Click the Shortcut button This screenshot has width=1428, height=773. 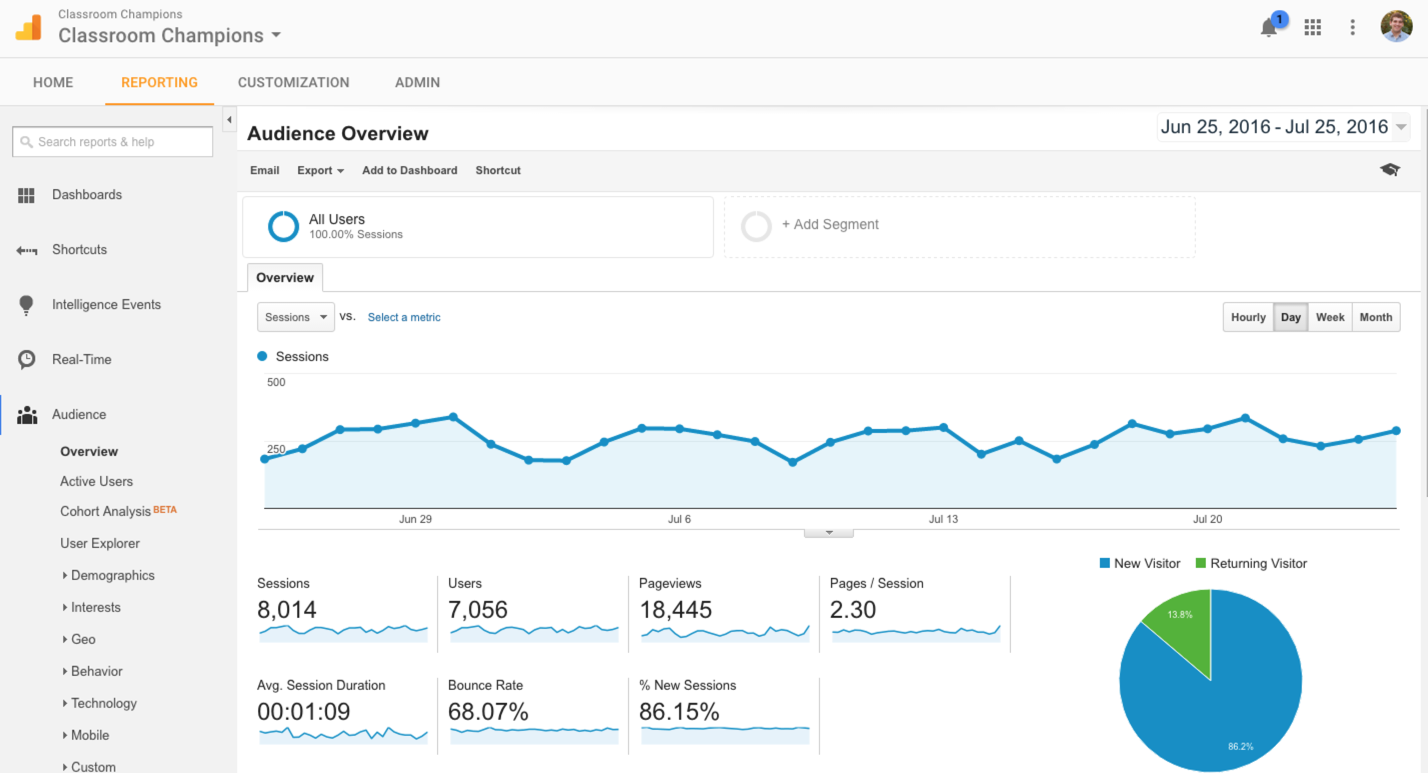pyautogui.click(x=498, y=170)
